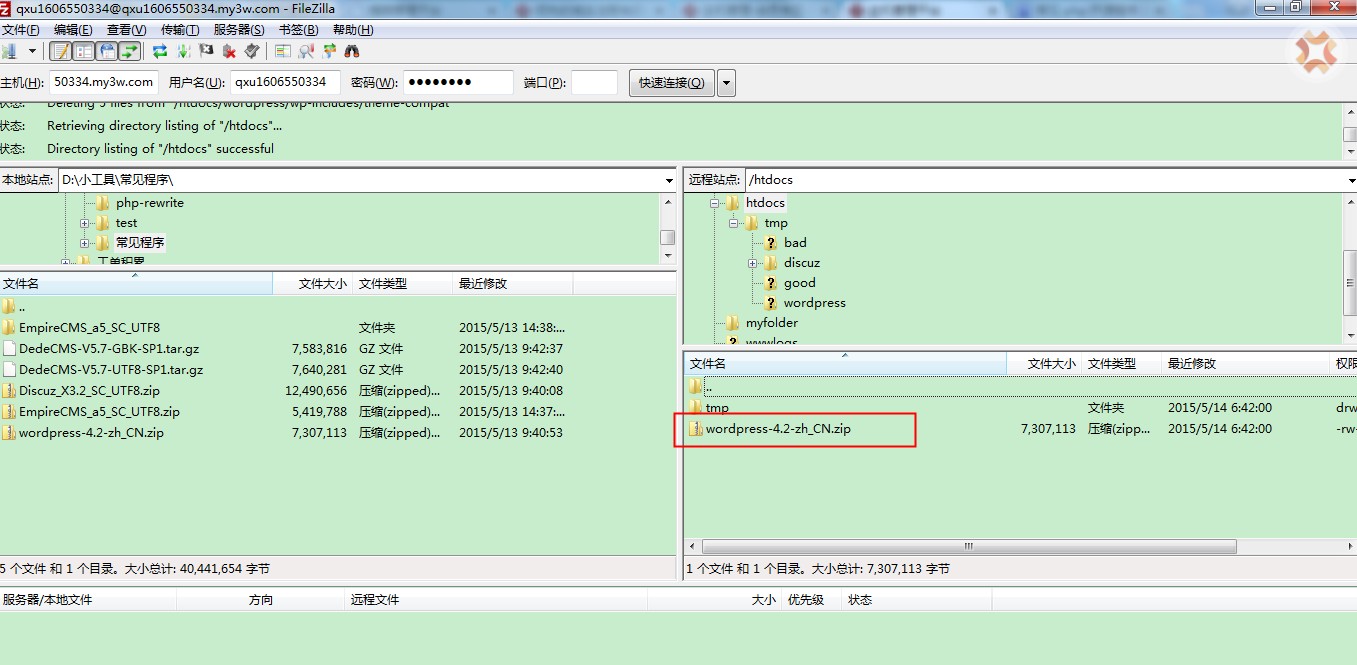This screenshot has height=665, width=1357.
Task: Expand the test folder in local tree
Action: pos(85,223)
